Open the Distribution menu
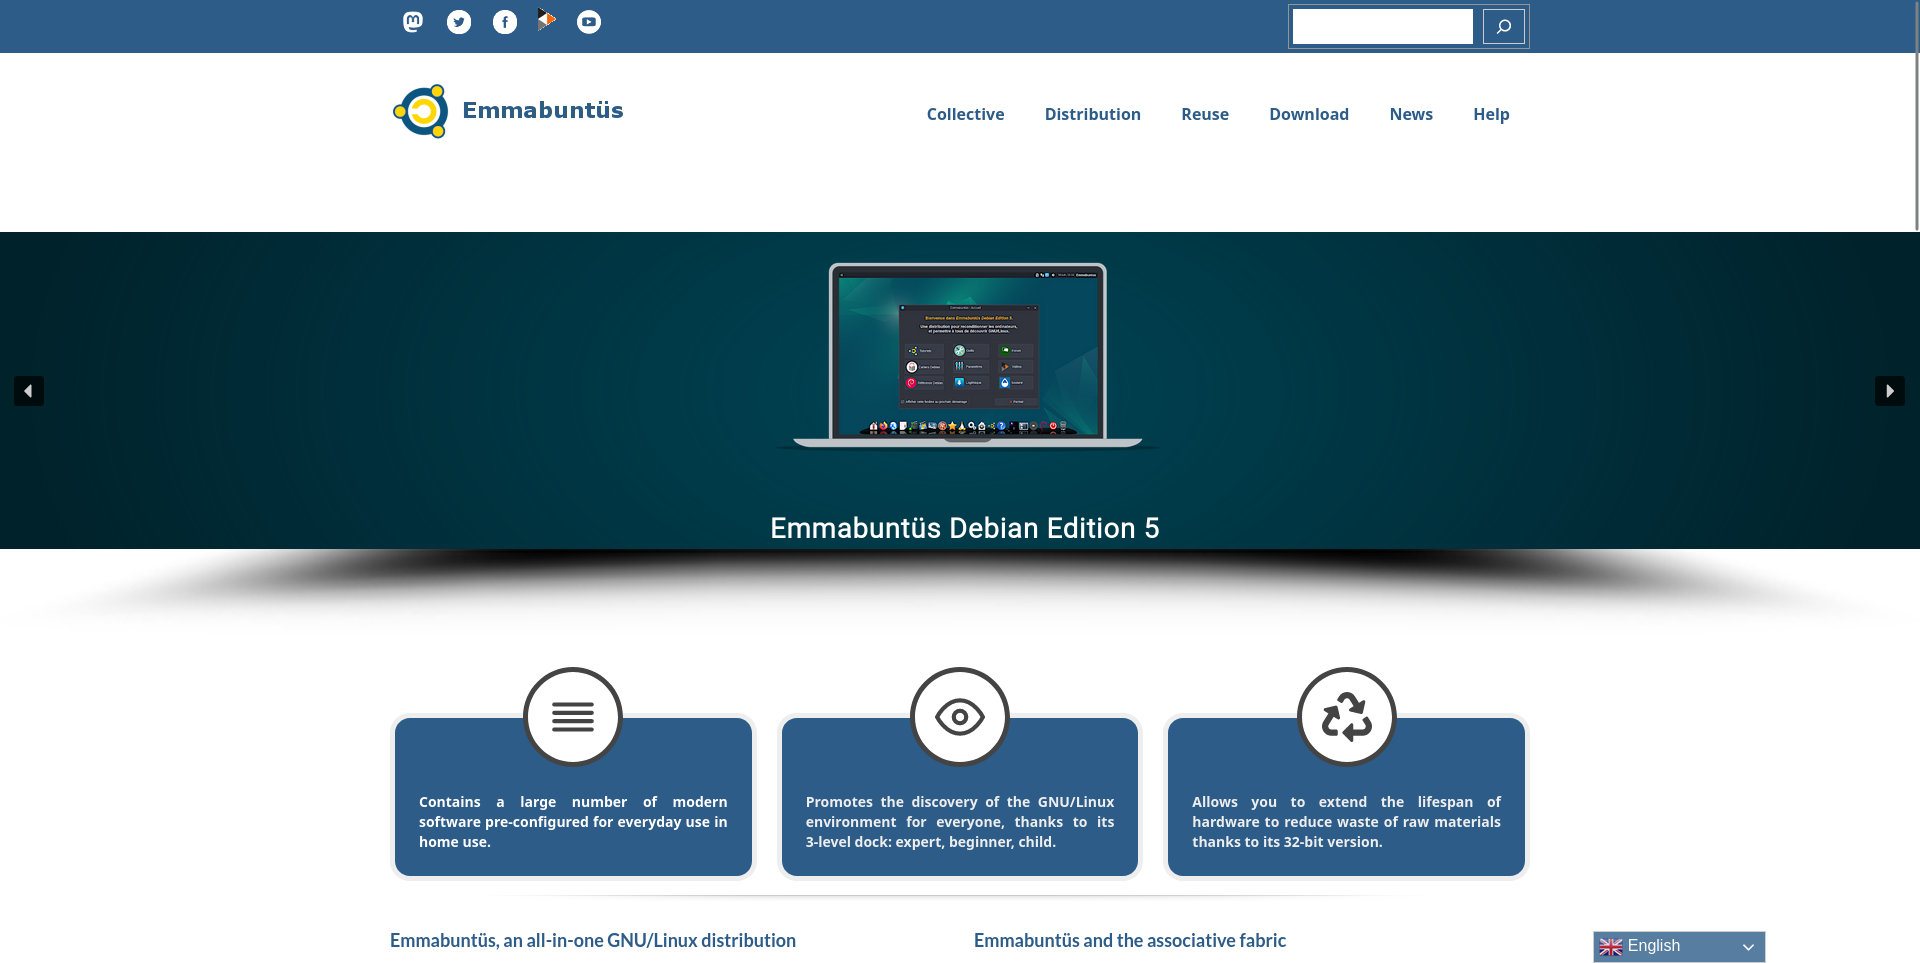The height and width of the screenshot is (963, 1920). click(1092, 114)
